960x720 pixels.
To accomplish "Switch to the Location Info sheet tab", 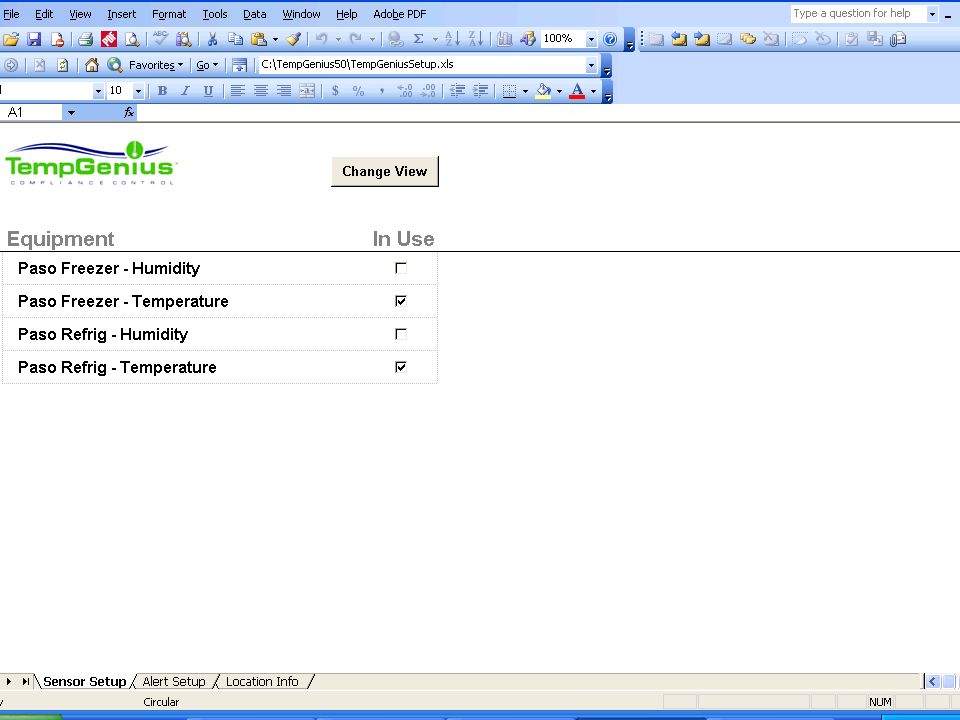I will (262, 681).
